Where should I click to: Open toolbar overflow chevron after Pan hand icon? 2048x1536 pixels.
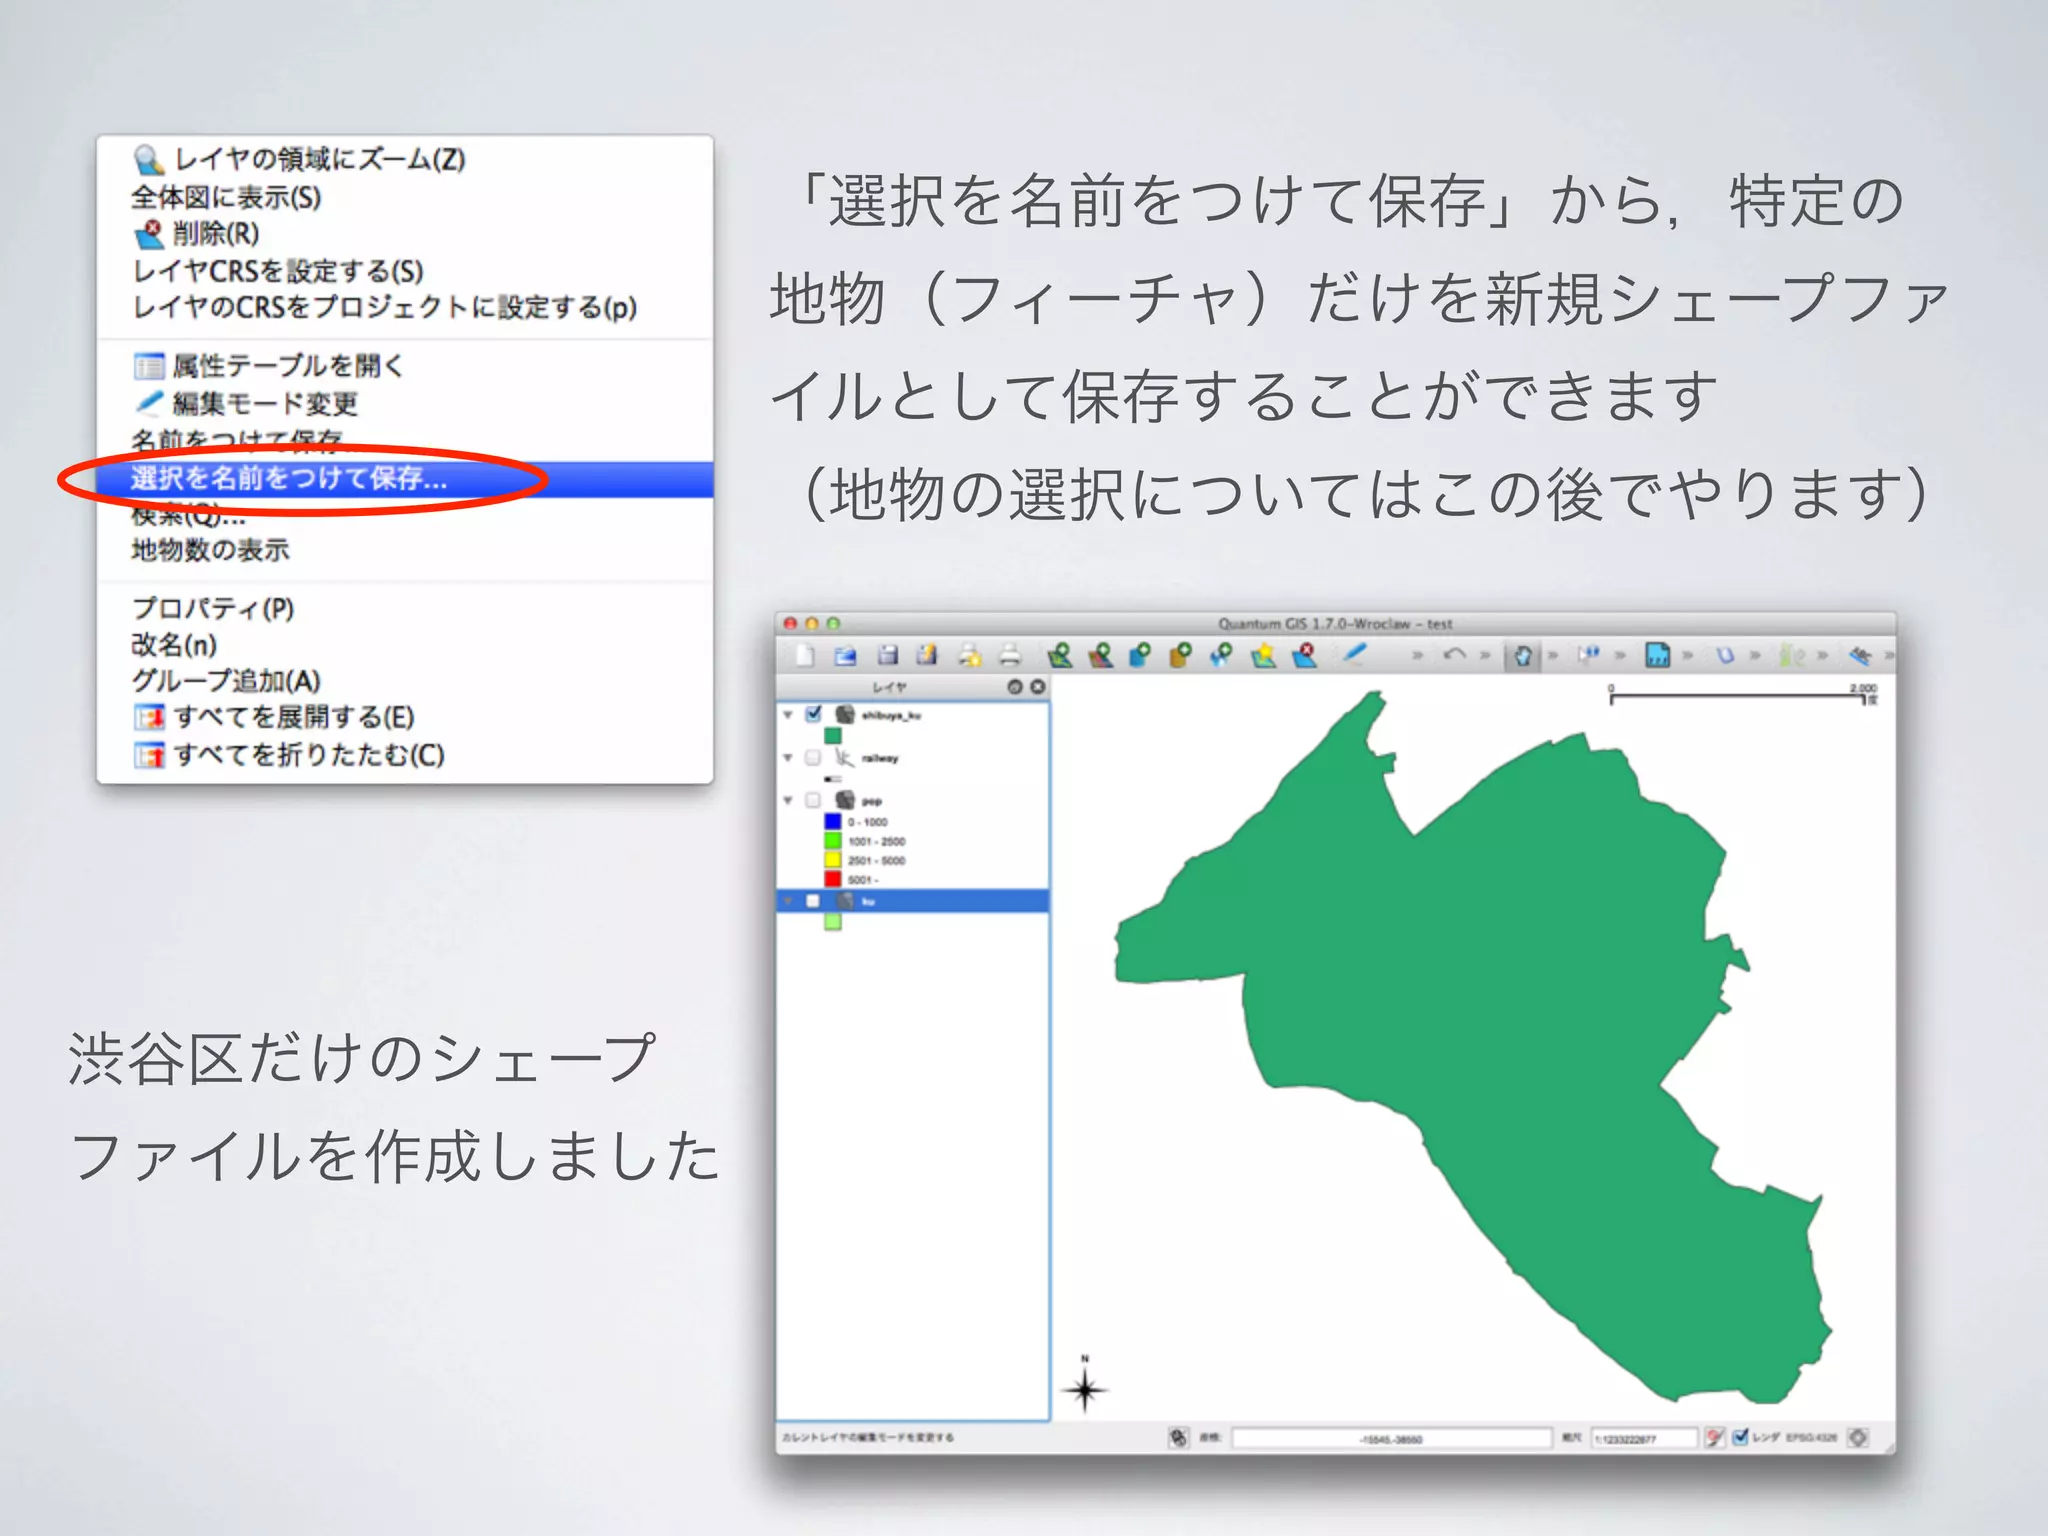pyautogui.click(x=1553, y=656)
